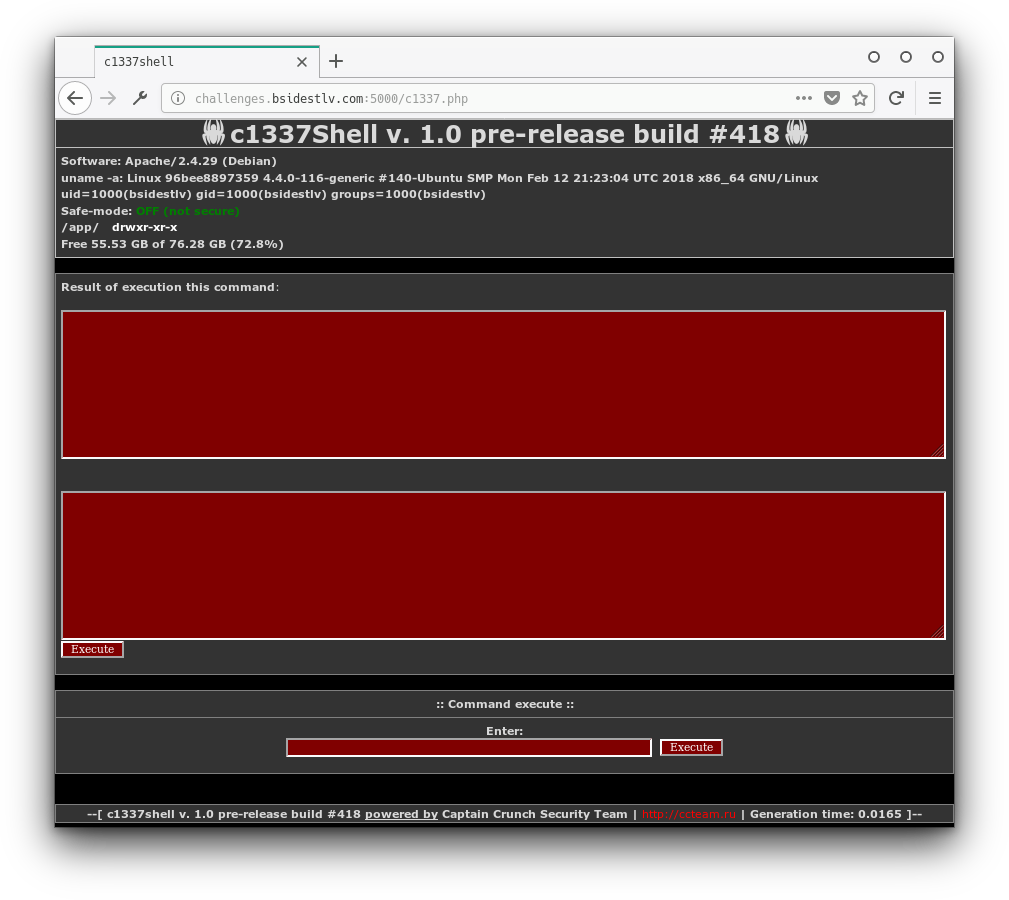Image resolution: width=1009 pixels, height=900 pixels.
Task: Click the URL address bar
Action: pyautogui.click(x=480, y=98)
